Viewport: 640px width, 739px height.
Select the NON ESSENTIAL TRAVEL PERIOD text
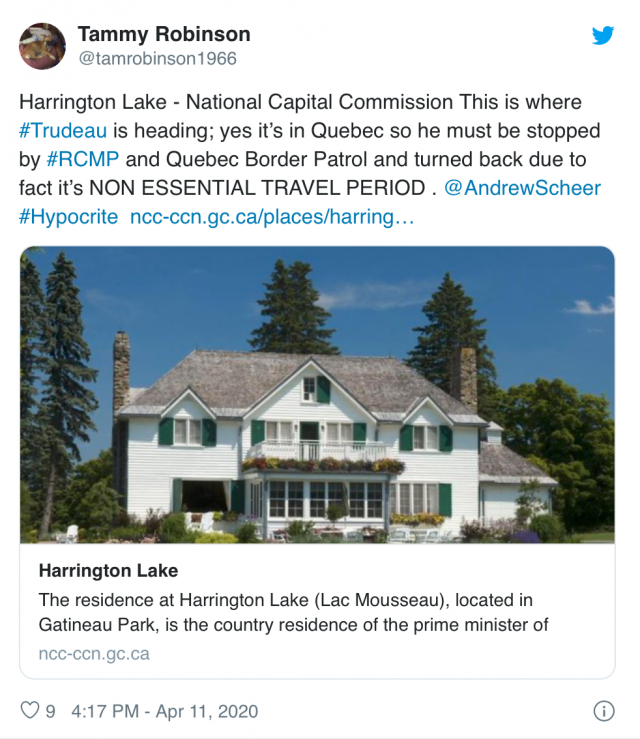[257, 188]
